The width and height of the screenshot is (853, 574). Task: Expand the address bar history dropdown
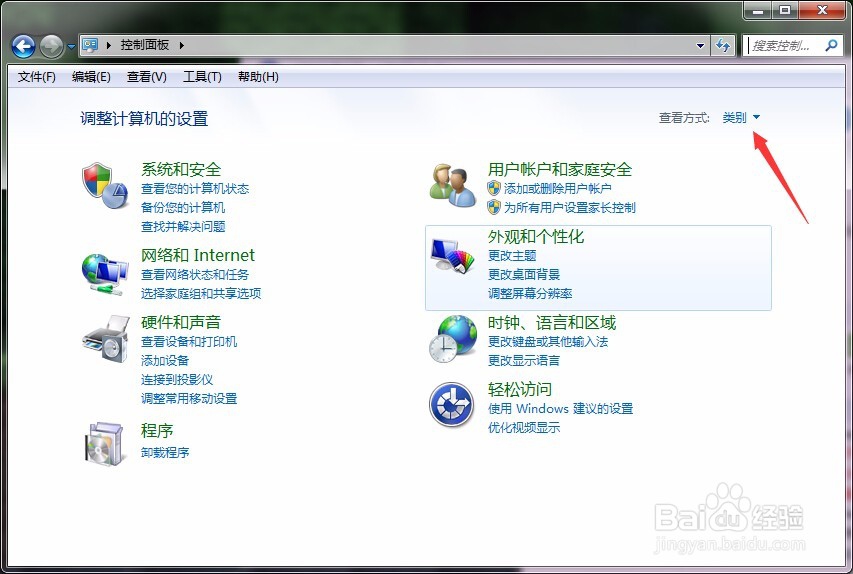pos(700,46)
